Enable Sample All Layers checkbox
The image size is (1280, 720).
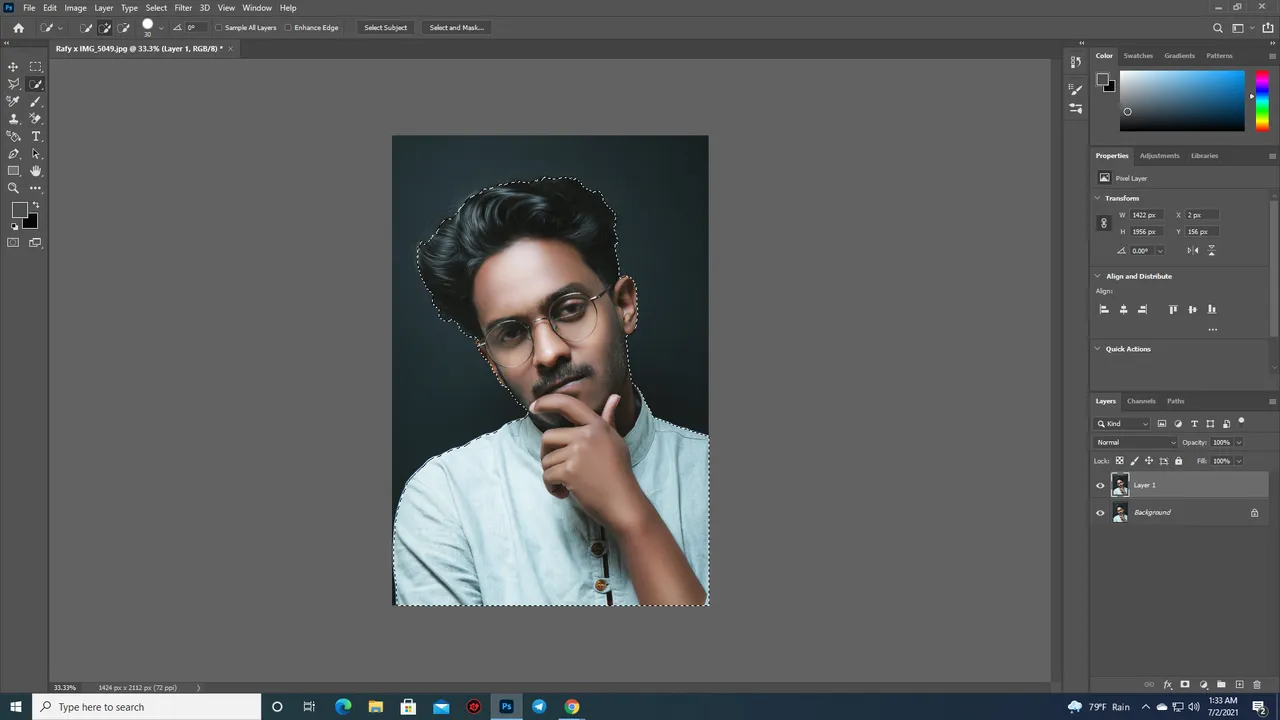pyautogui.click(x=219, y=28)
